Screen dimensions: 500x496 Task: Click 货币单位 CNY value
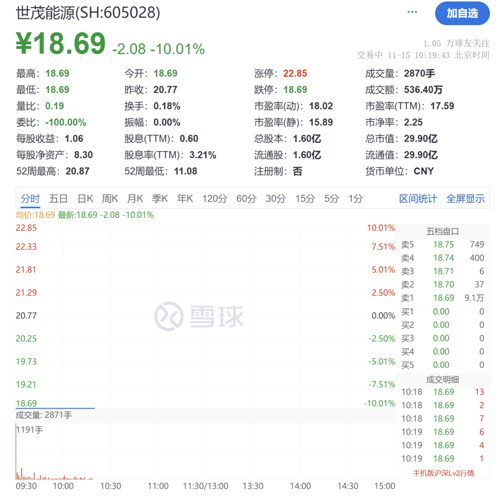[x=424, y=171]
